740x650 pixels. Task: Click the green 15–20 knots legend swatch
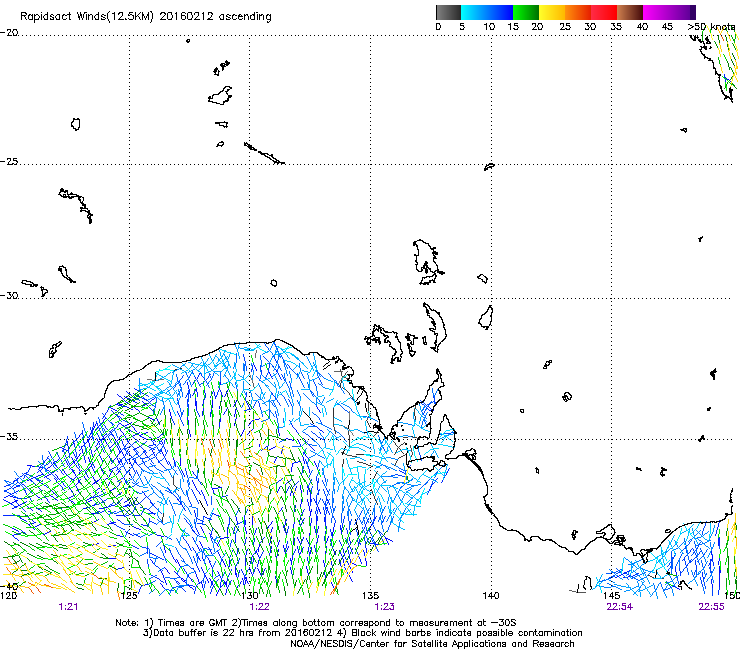point(526,12)
